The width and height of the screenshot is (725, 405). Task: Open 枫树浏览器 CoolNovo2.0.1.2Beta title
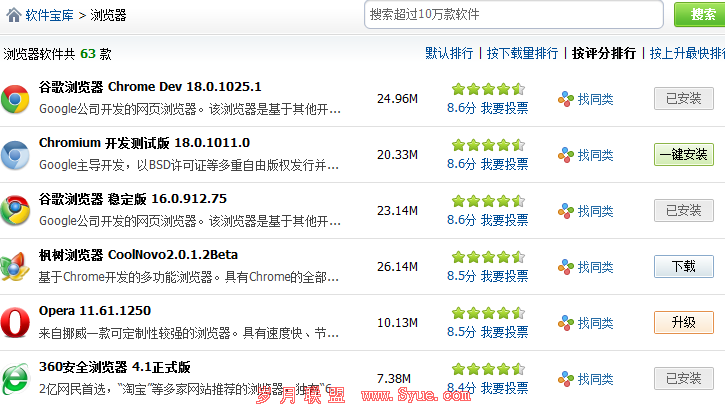pos(138,255)
